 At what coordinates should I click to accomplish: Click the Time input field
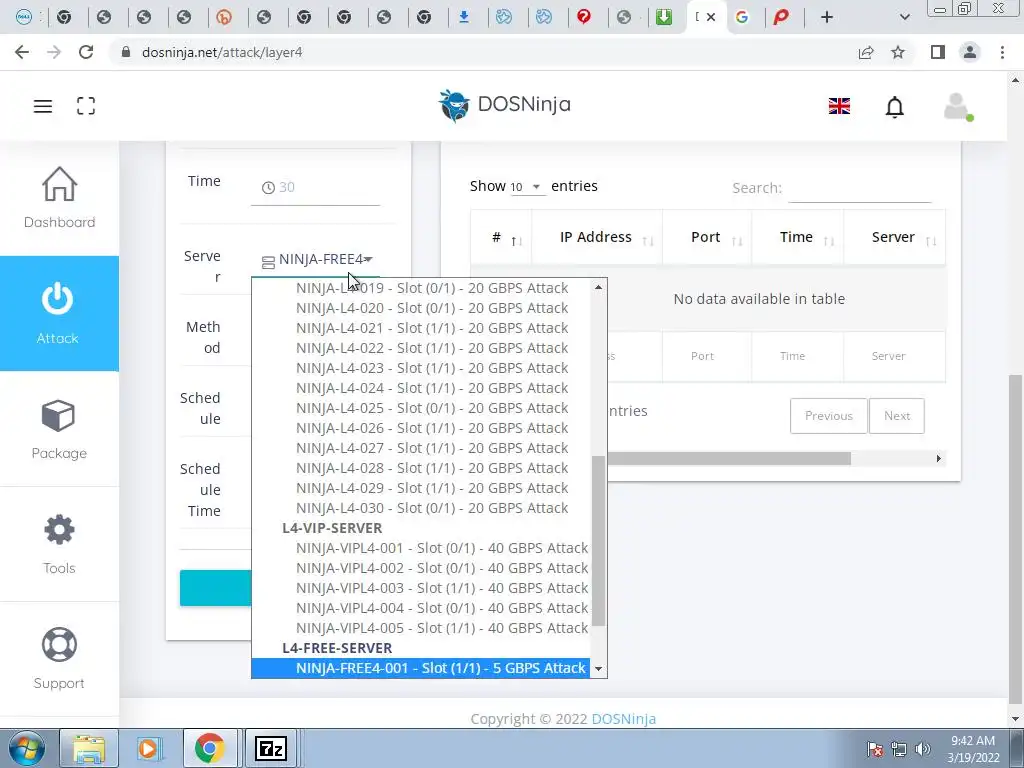[315, 187]
